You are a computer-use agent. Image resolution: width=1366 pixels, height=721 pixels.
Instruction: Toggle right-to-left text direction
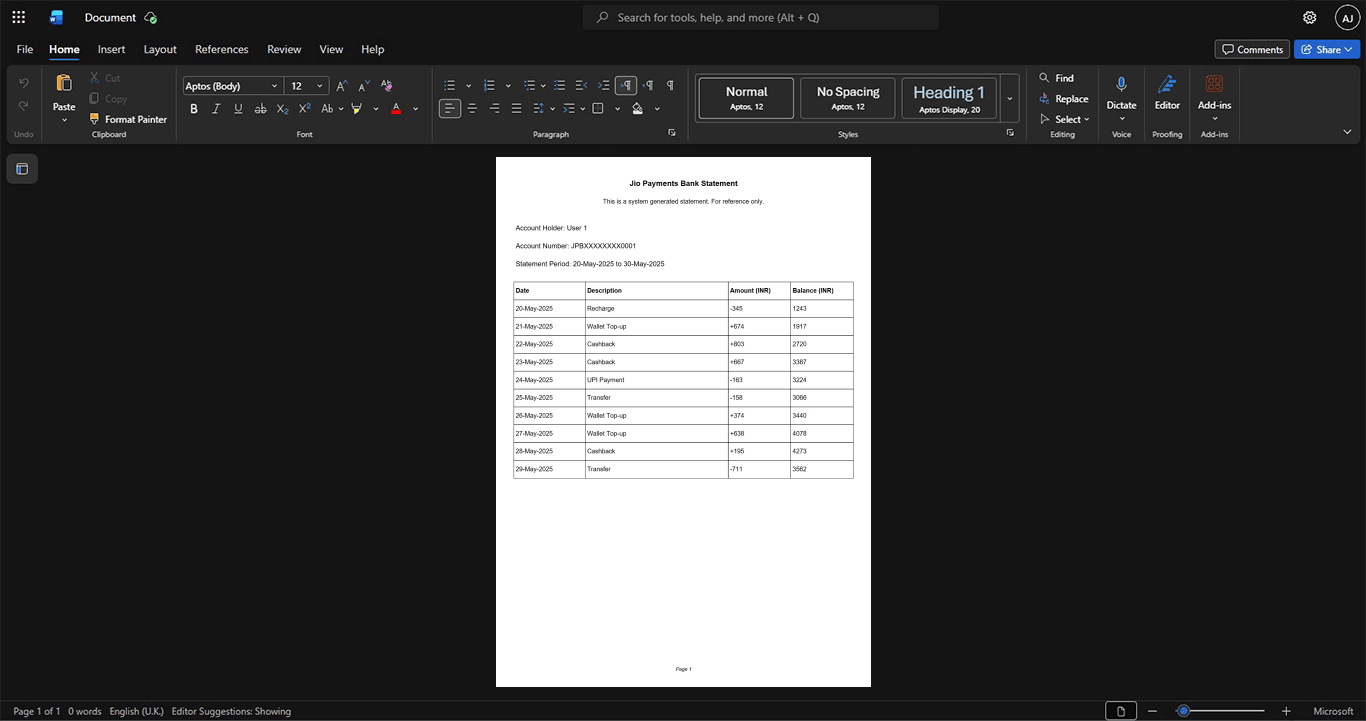648,86
